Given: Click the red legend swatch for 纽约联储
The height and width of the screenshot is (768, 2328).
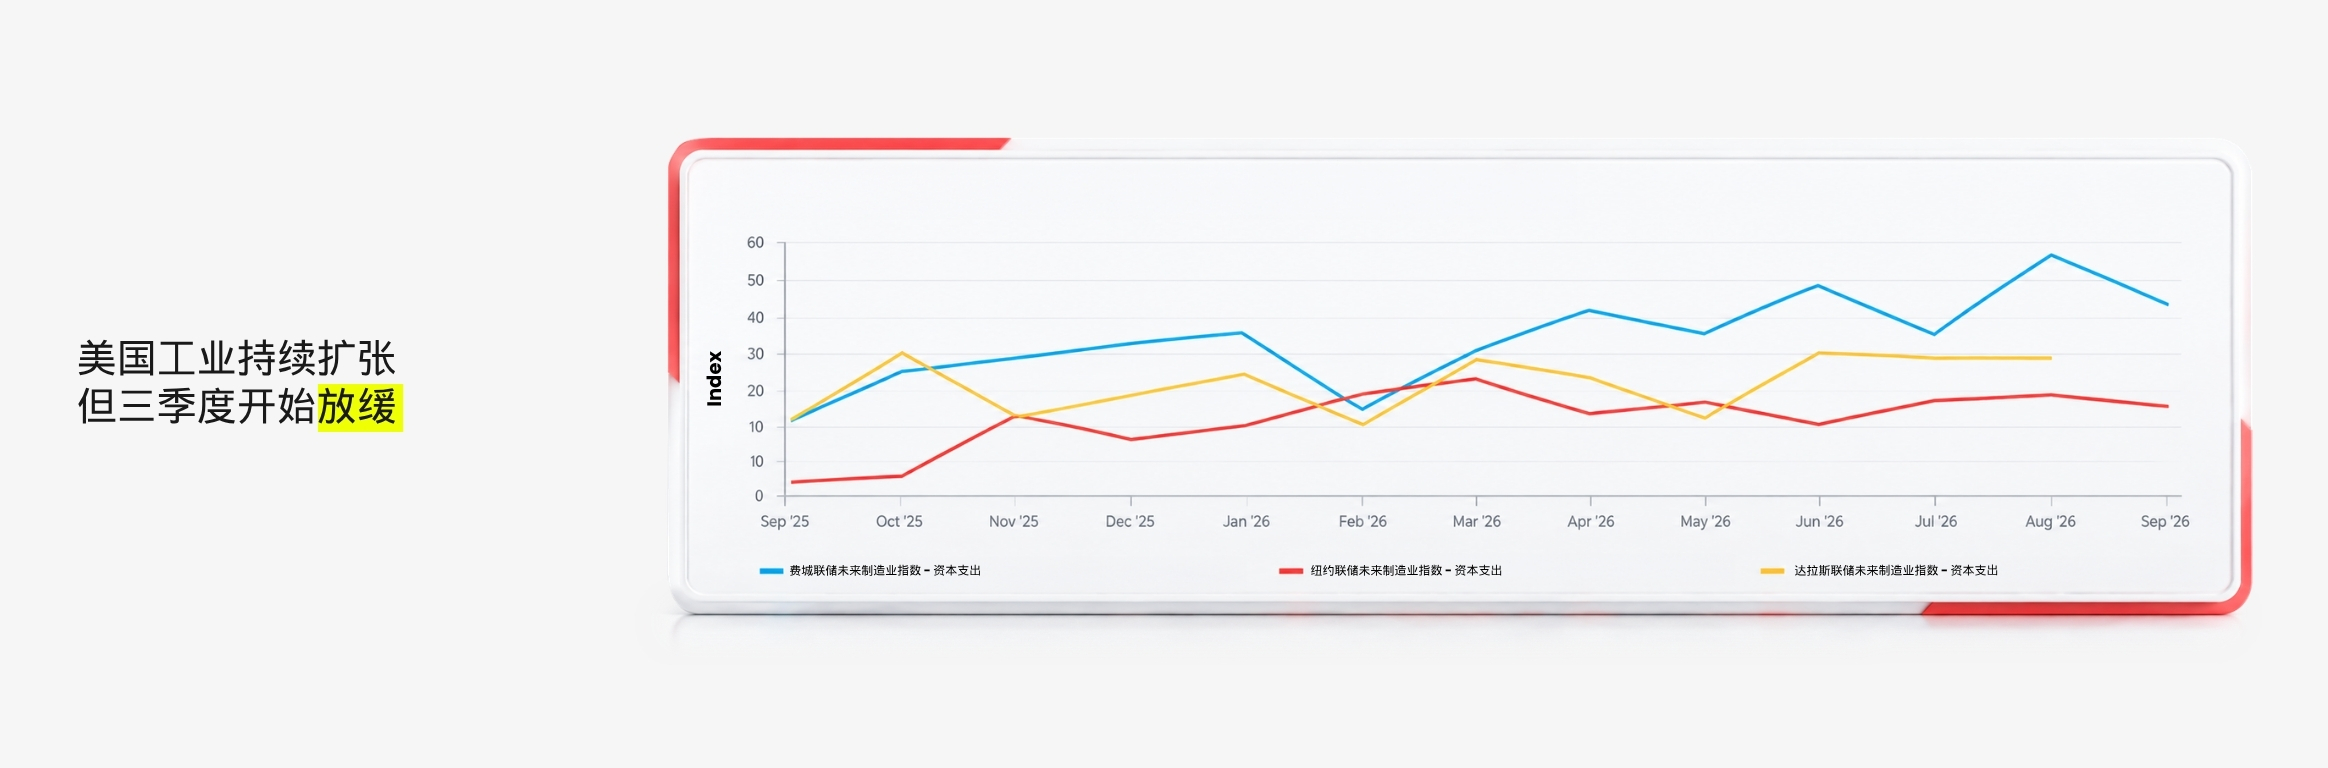Looking at the screenshot, I should pyautogui.click(x=1291, y=571).
